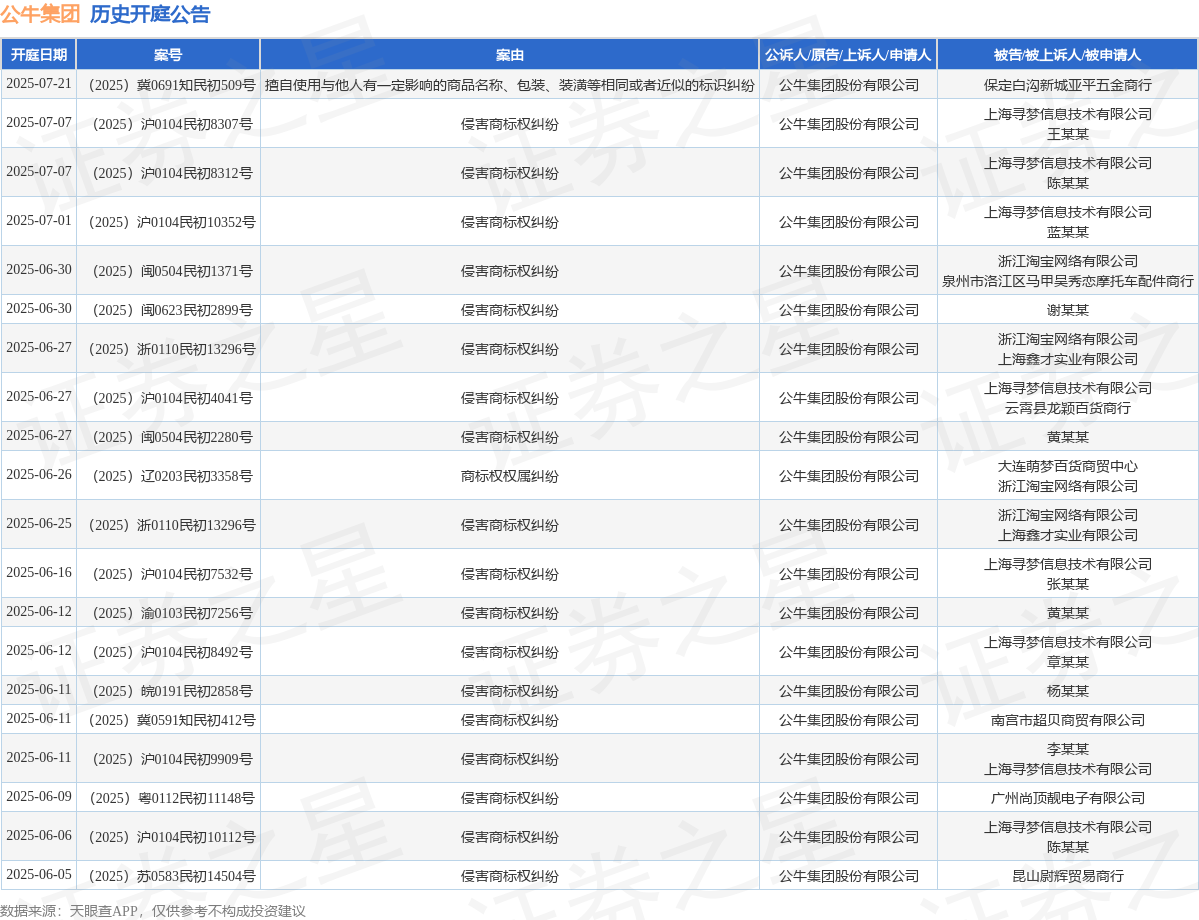Click defendant name 王某某
This screenshot has height=920, width=1199.
1067,134
